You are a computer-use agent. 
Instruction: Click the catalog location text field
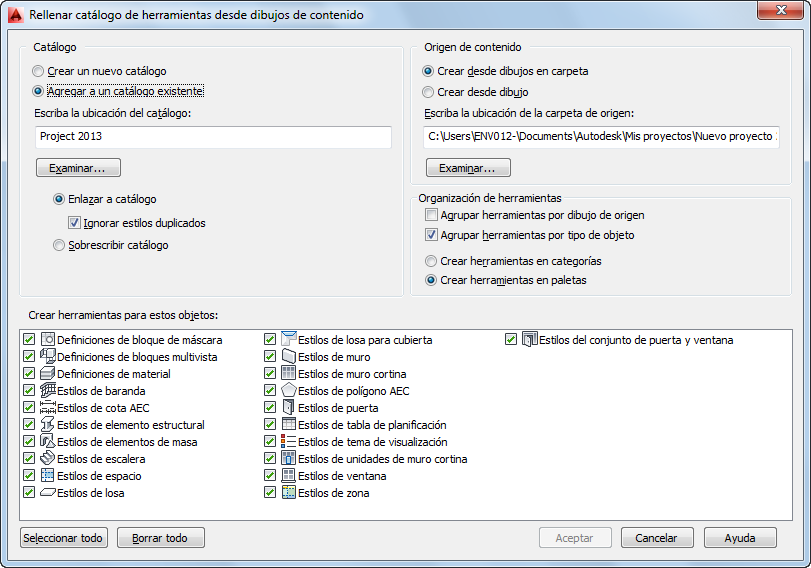point(212,136)
